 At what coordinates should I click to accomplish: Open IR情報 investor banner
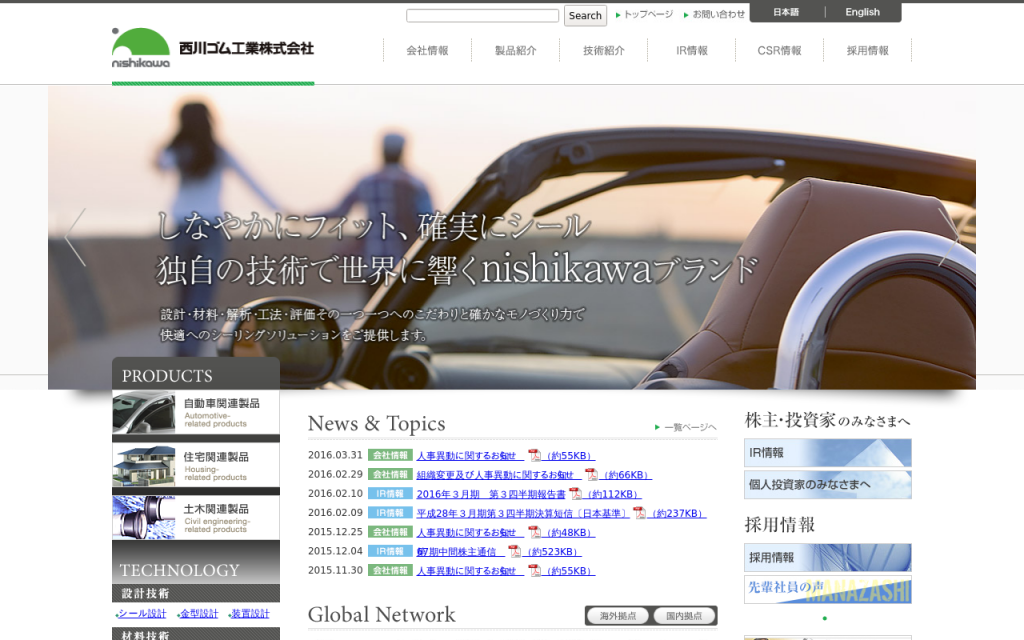click(827, 453)
